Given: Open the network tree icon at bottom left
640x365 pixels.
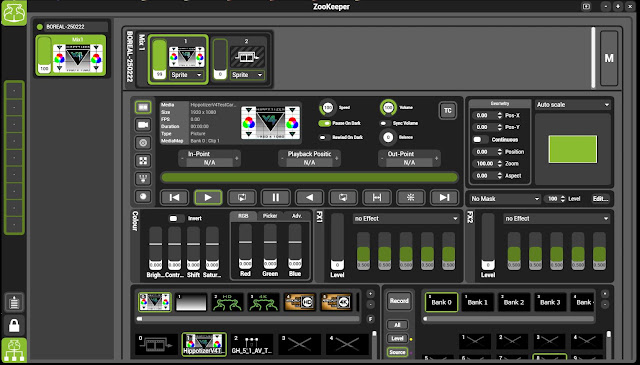Looking at the screenshot, I should point(14,350).
